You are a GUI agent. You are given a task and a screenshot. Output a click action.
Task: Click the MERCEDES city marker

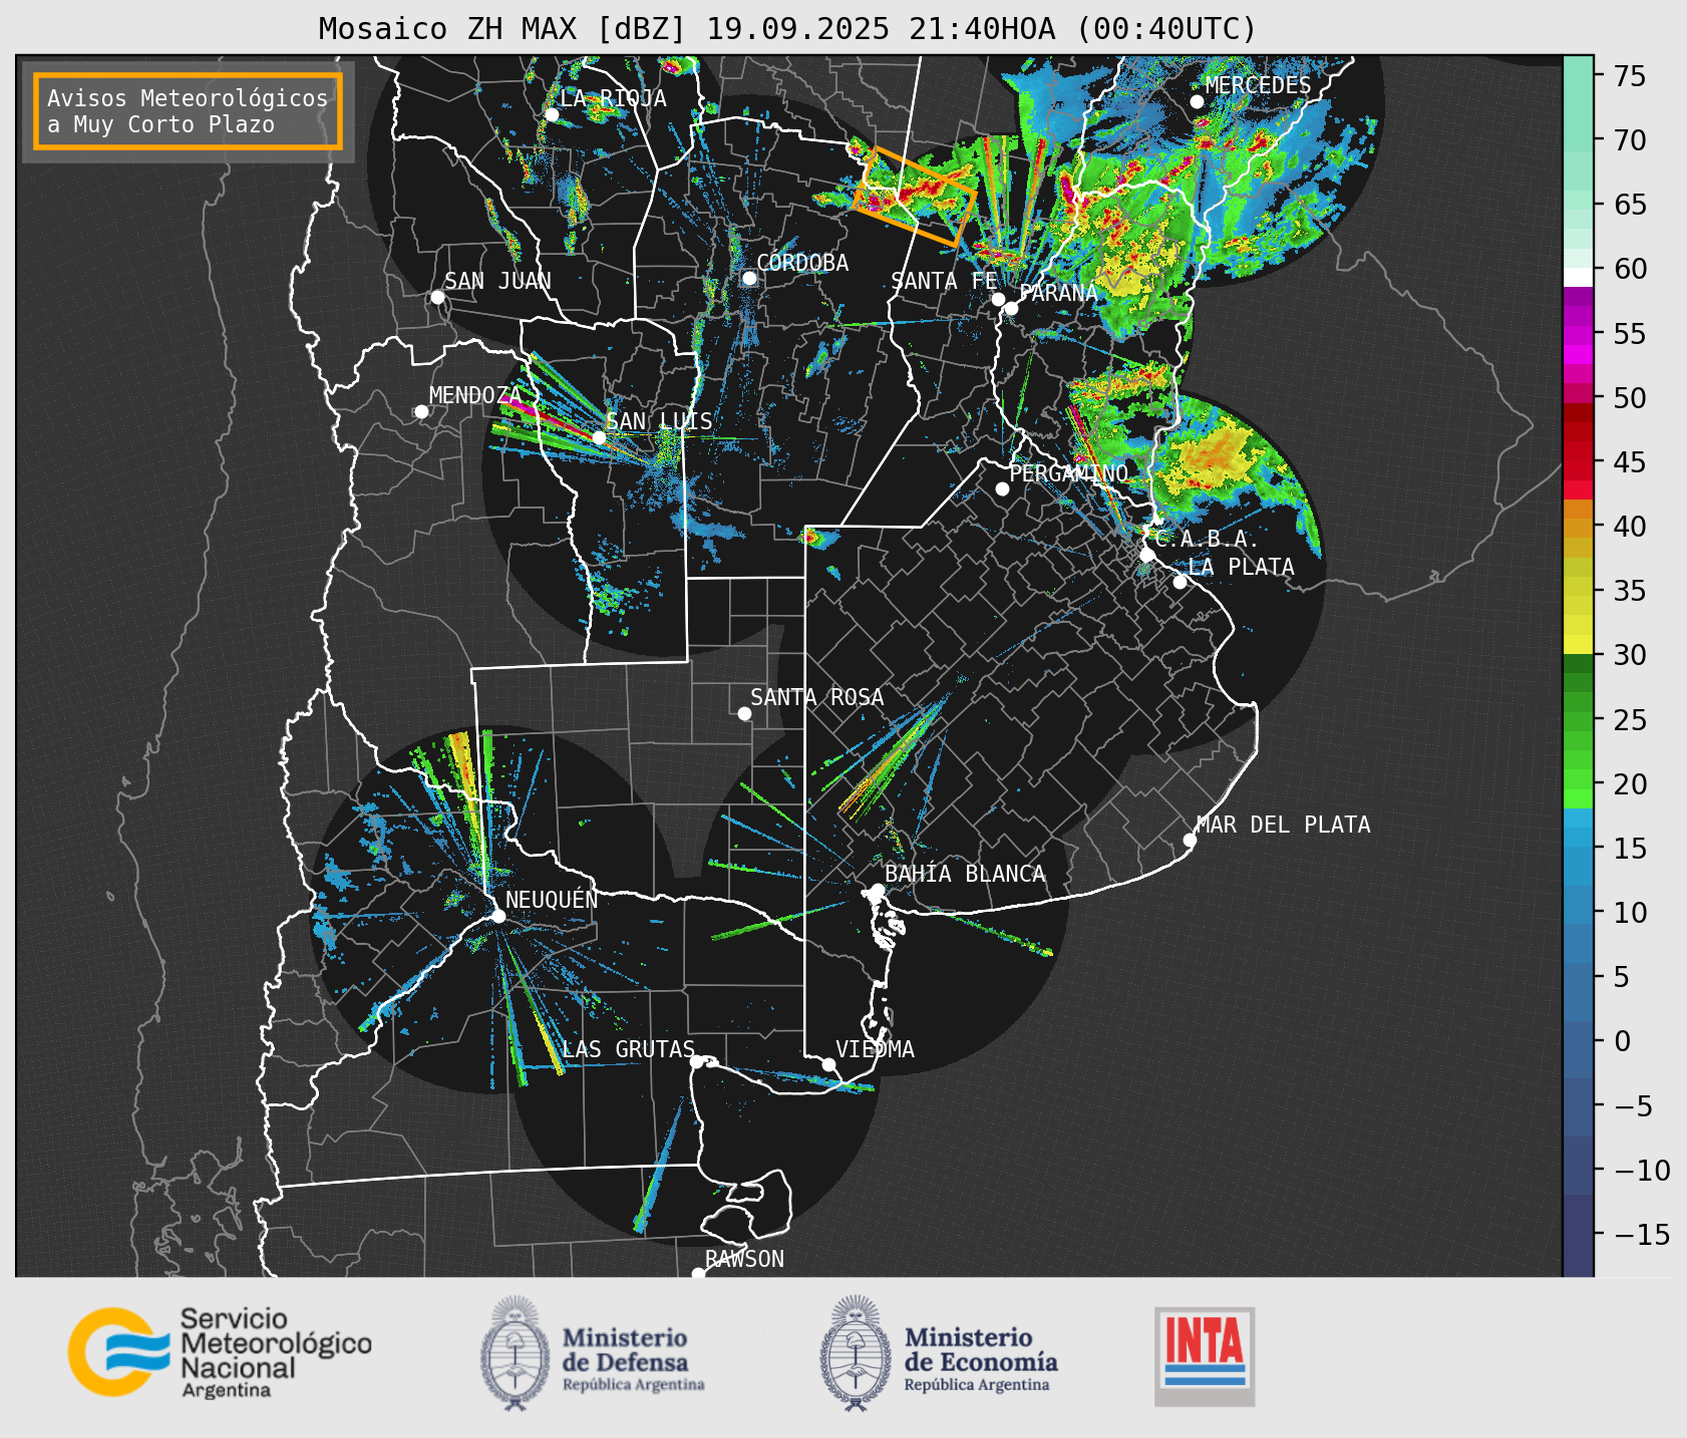click(x=1197, y=102)
